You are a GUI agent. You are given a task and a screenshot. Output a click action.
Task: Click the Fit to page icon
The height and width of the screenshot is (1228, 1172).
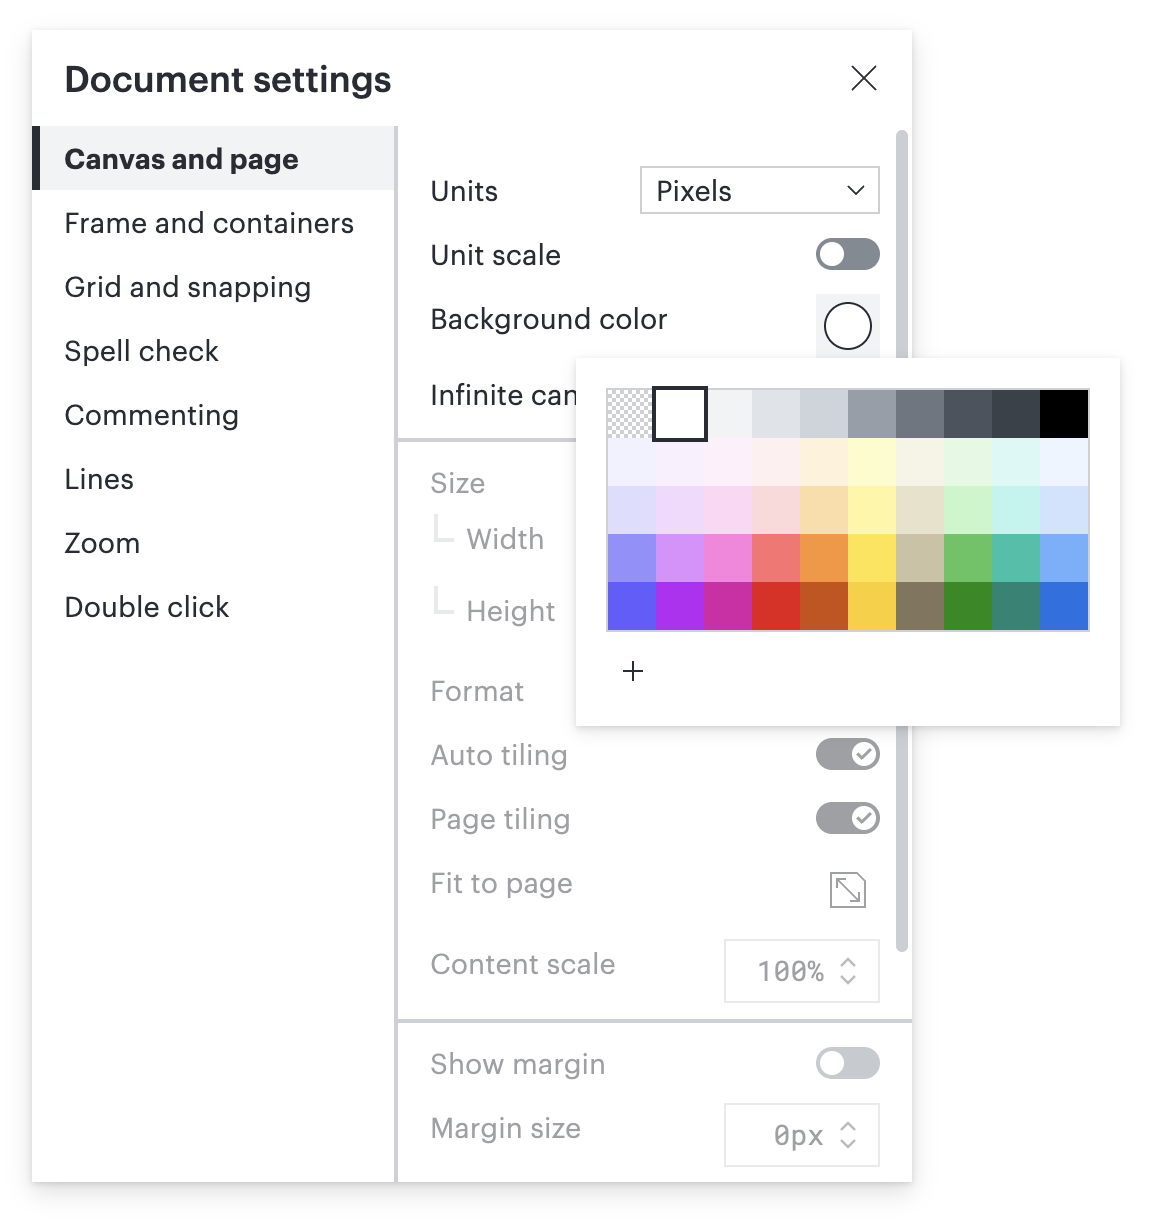pyautogui.click(x=848, y=889)
